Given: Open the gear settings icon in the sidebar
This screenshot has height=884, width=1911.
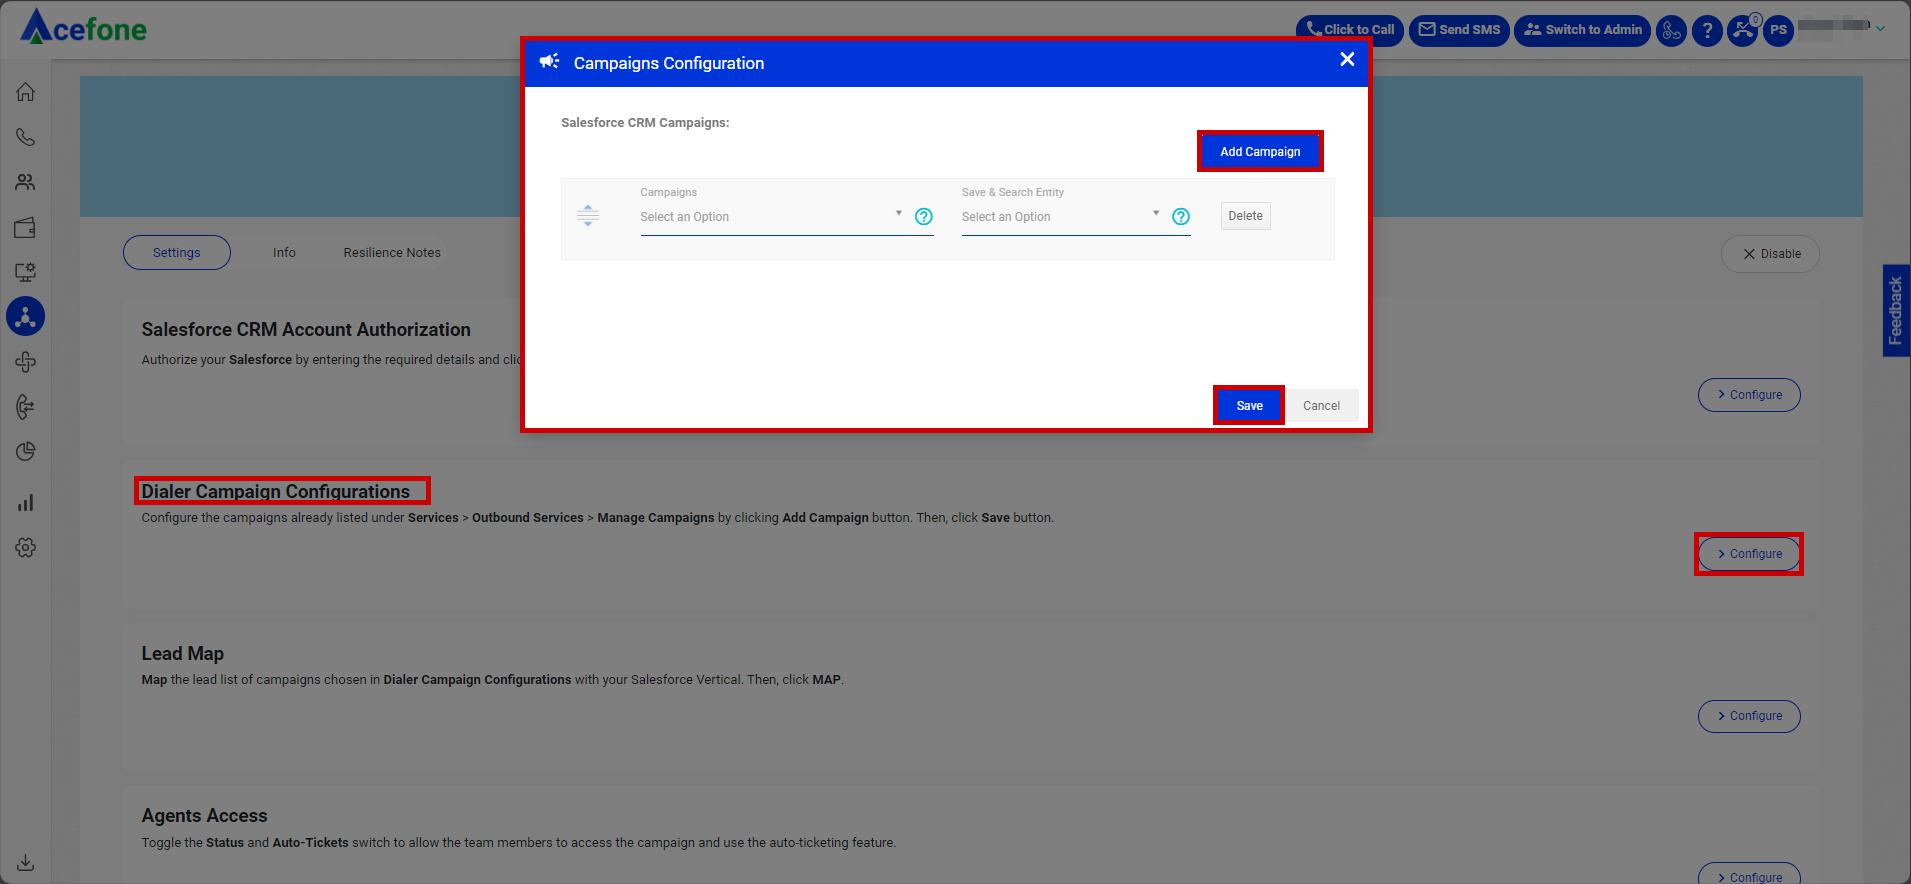Looking at the screenshot, I should (26, 547).
